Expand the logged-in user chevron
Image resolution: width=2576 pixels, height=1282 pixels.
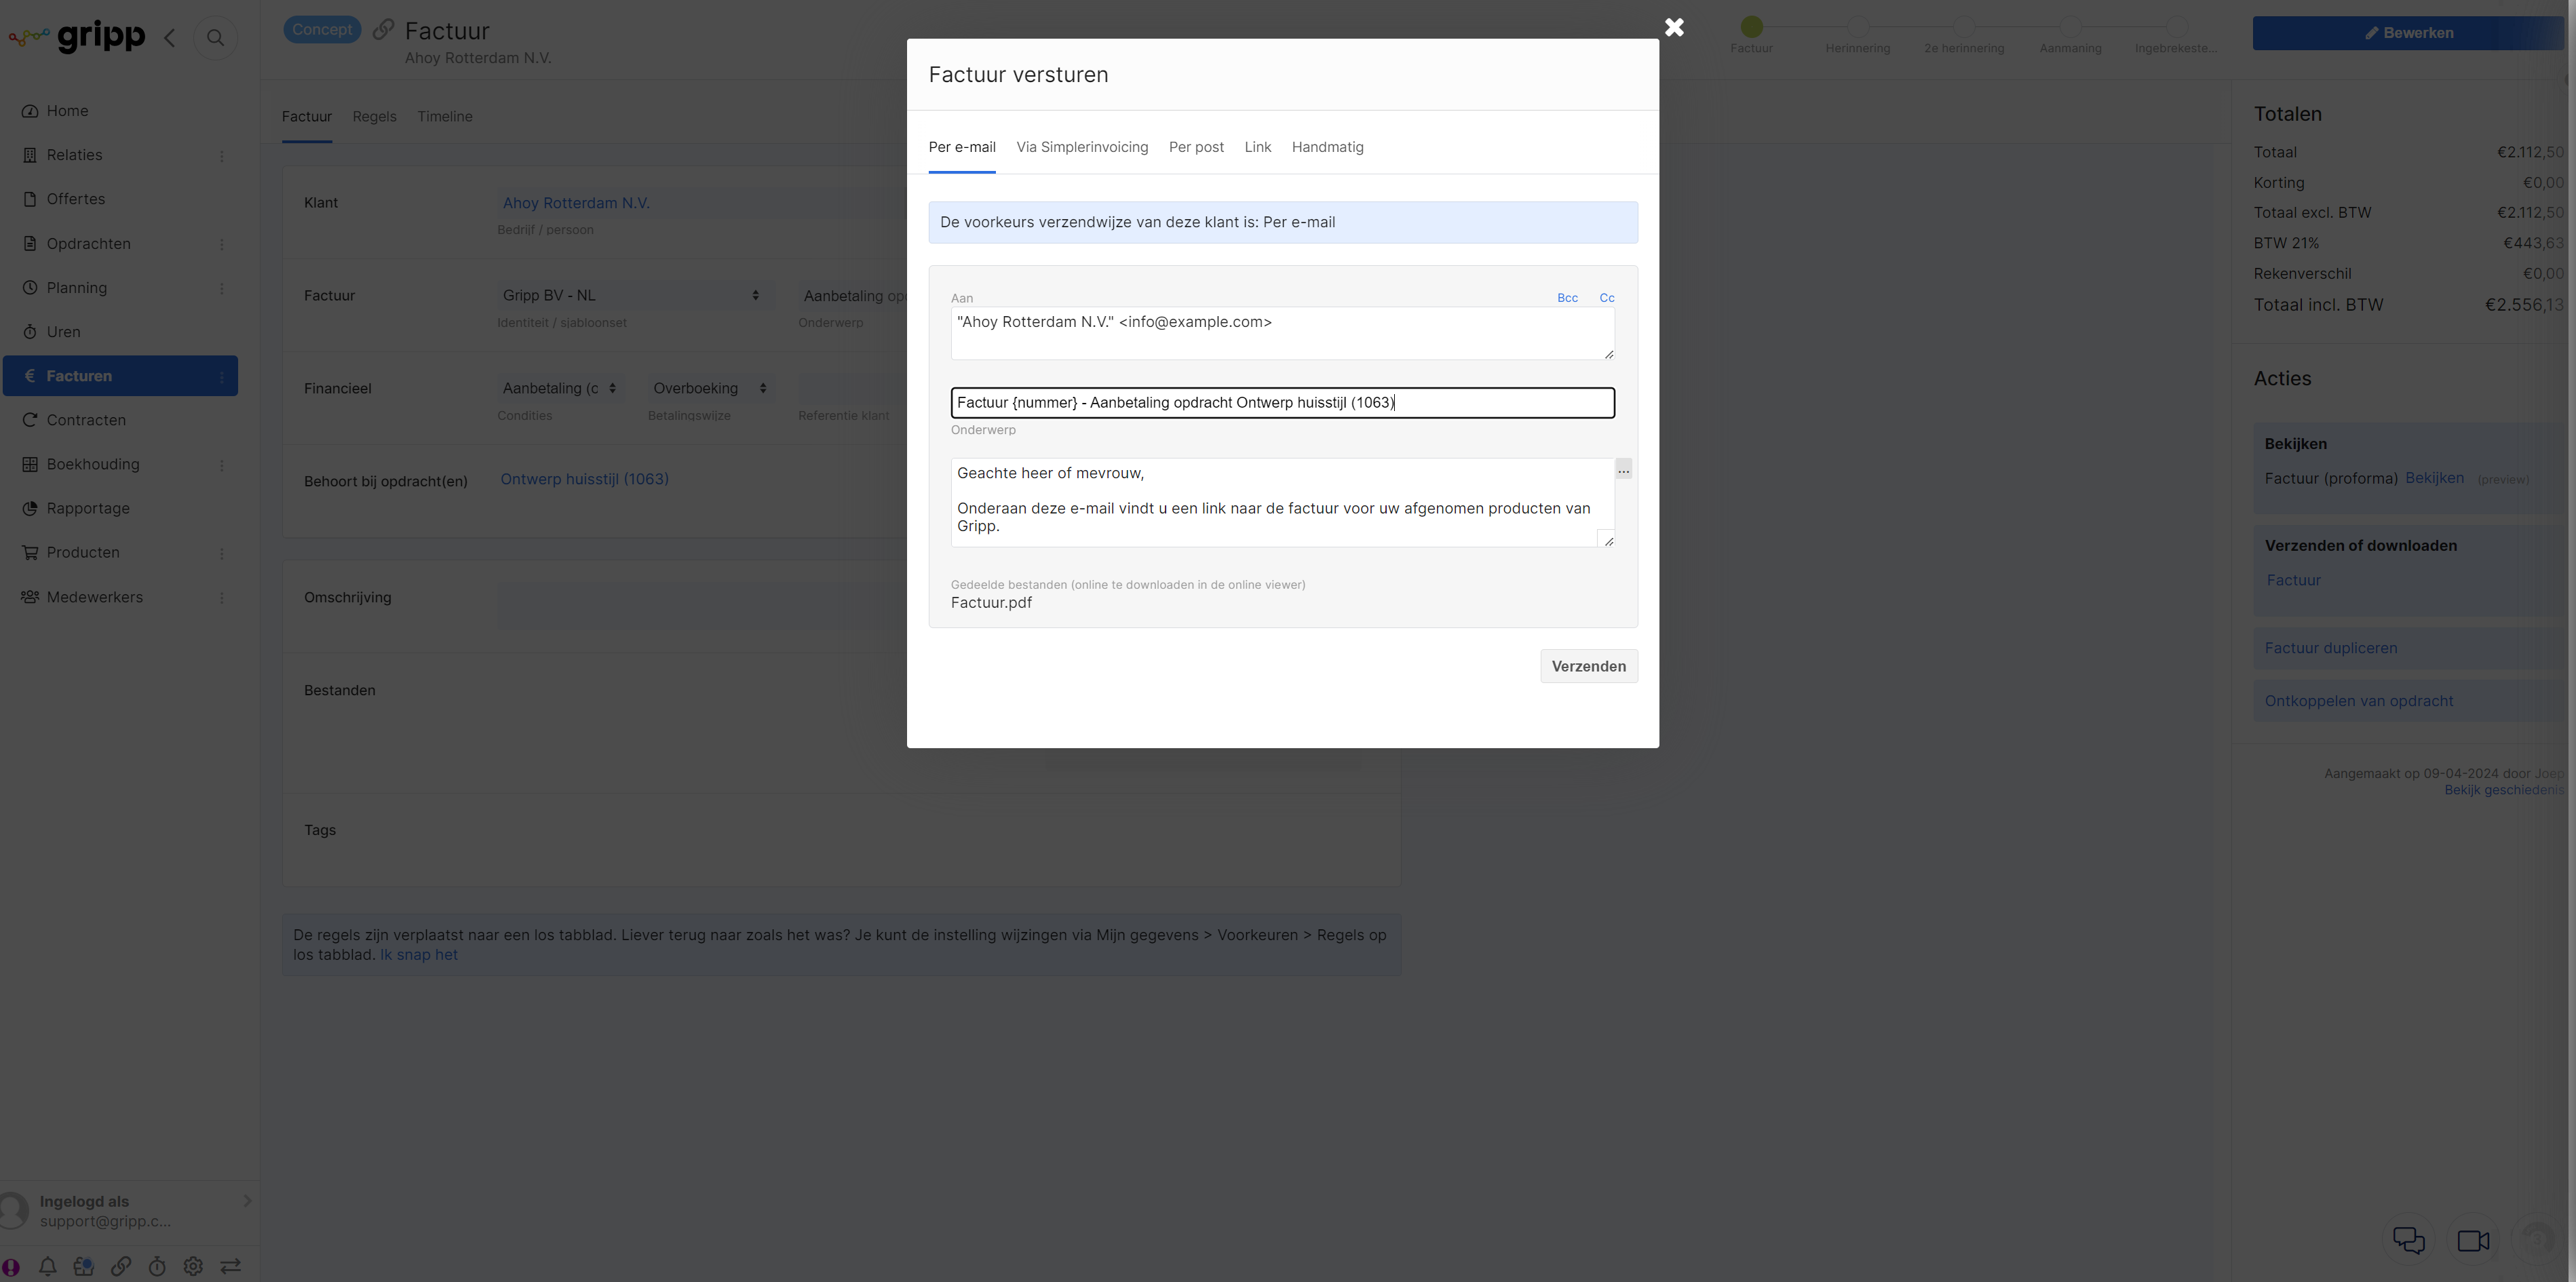click(247, 1201)
